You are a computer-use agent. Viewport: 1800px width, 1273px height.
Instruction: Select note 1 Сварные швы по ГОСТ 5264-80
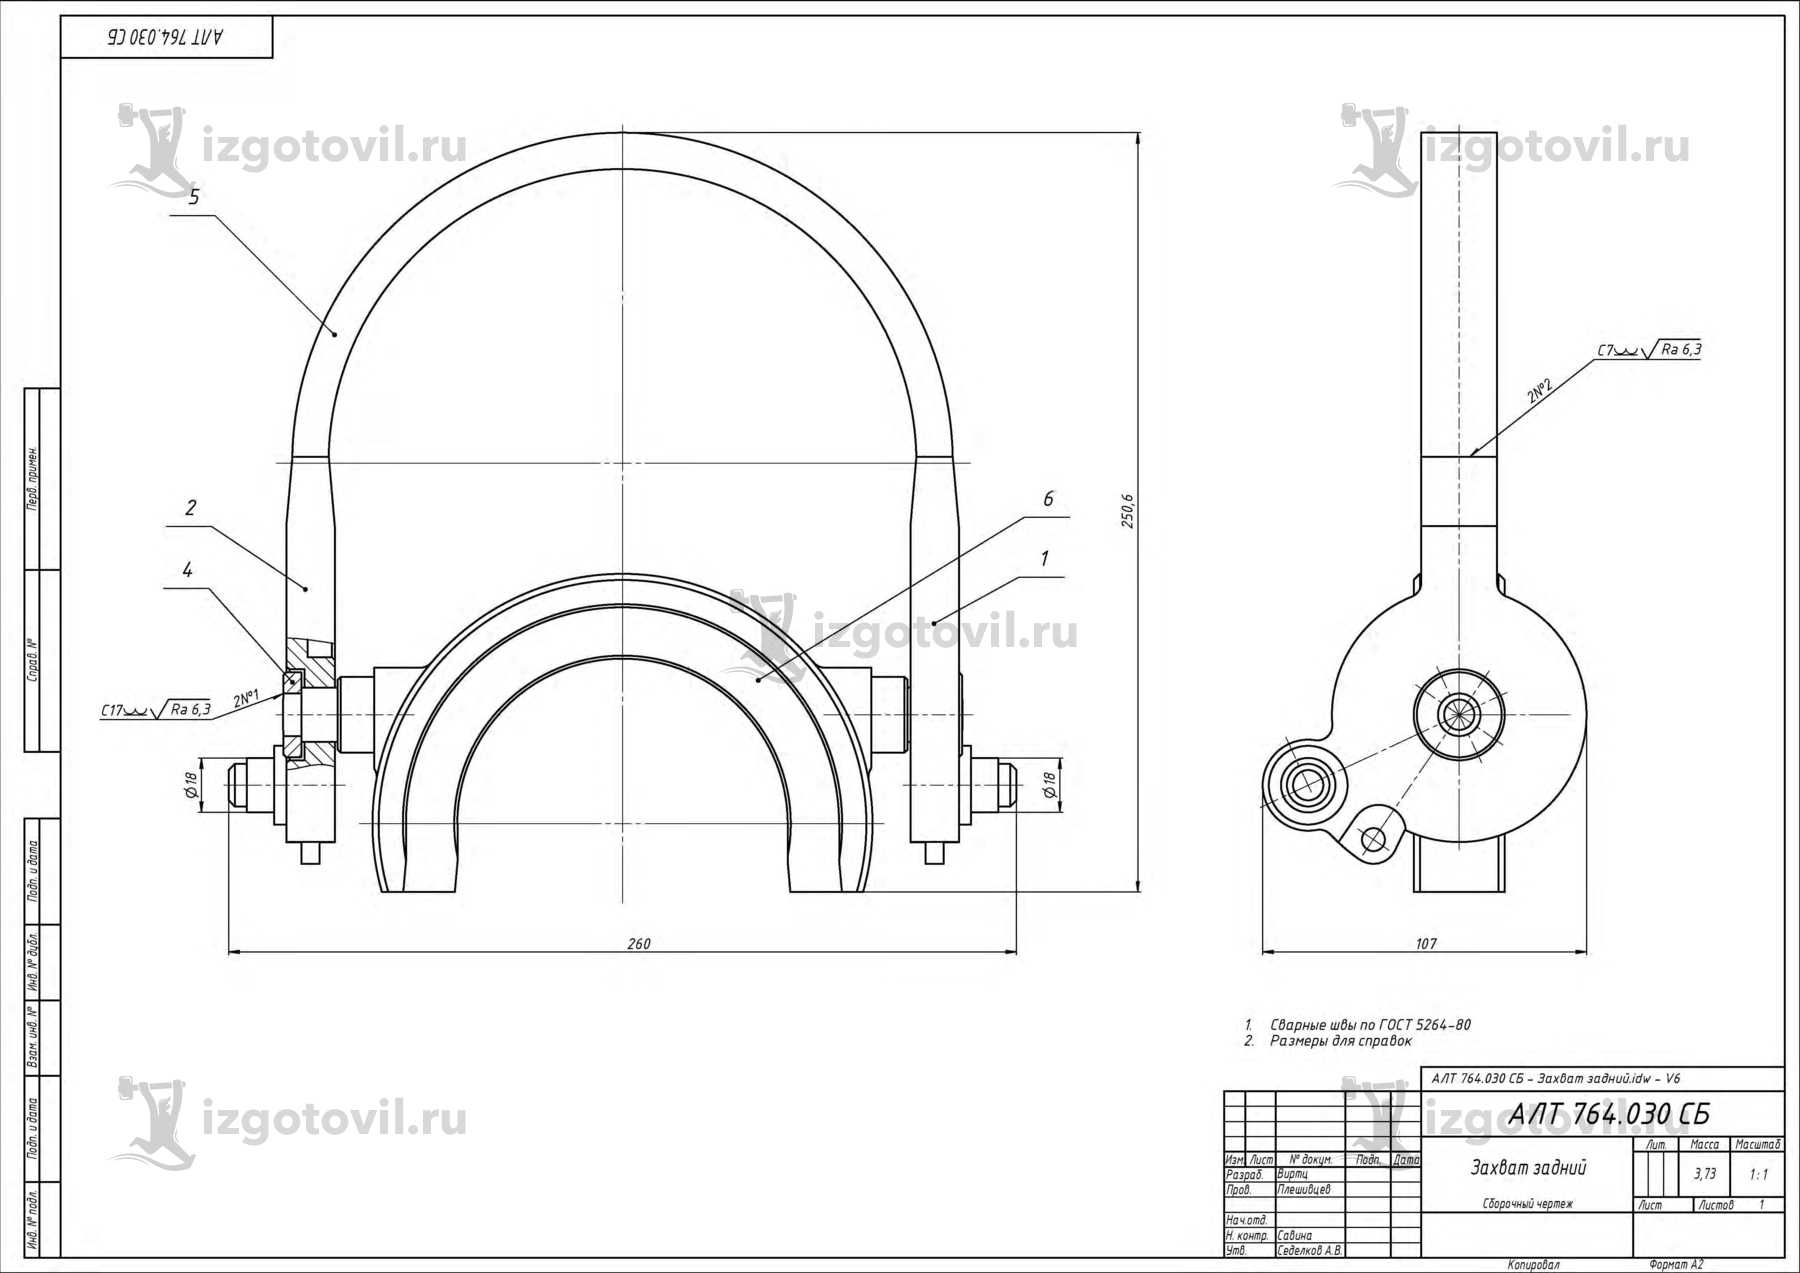[1357, 1025]
